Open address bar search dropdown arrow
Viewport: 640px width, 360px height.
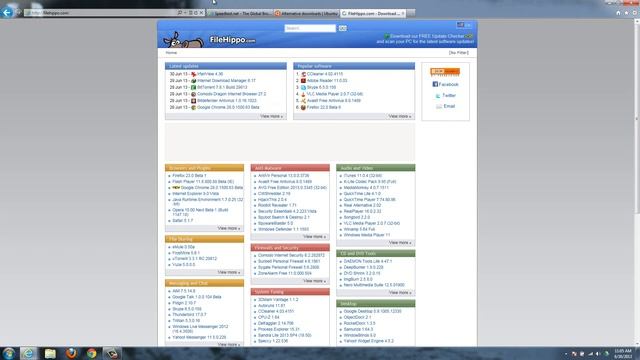(x=185, y=13)
